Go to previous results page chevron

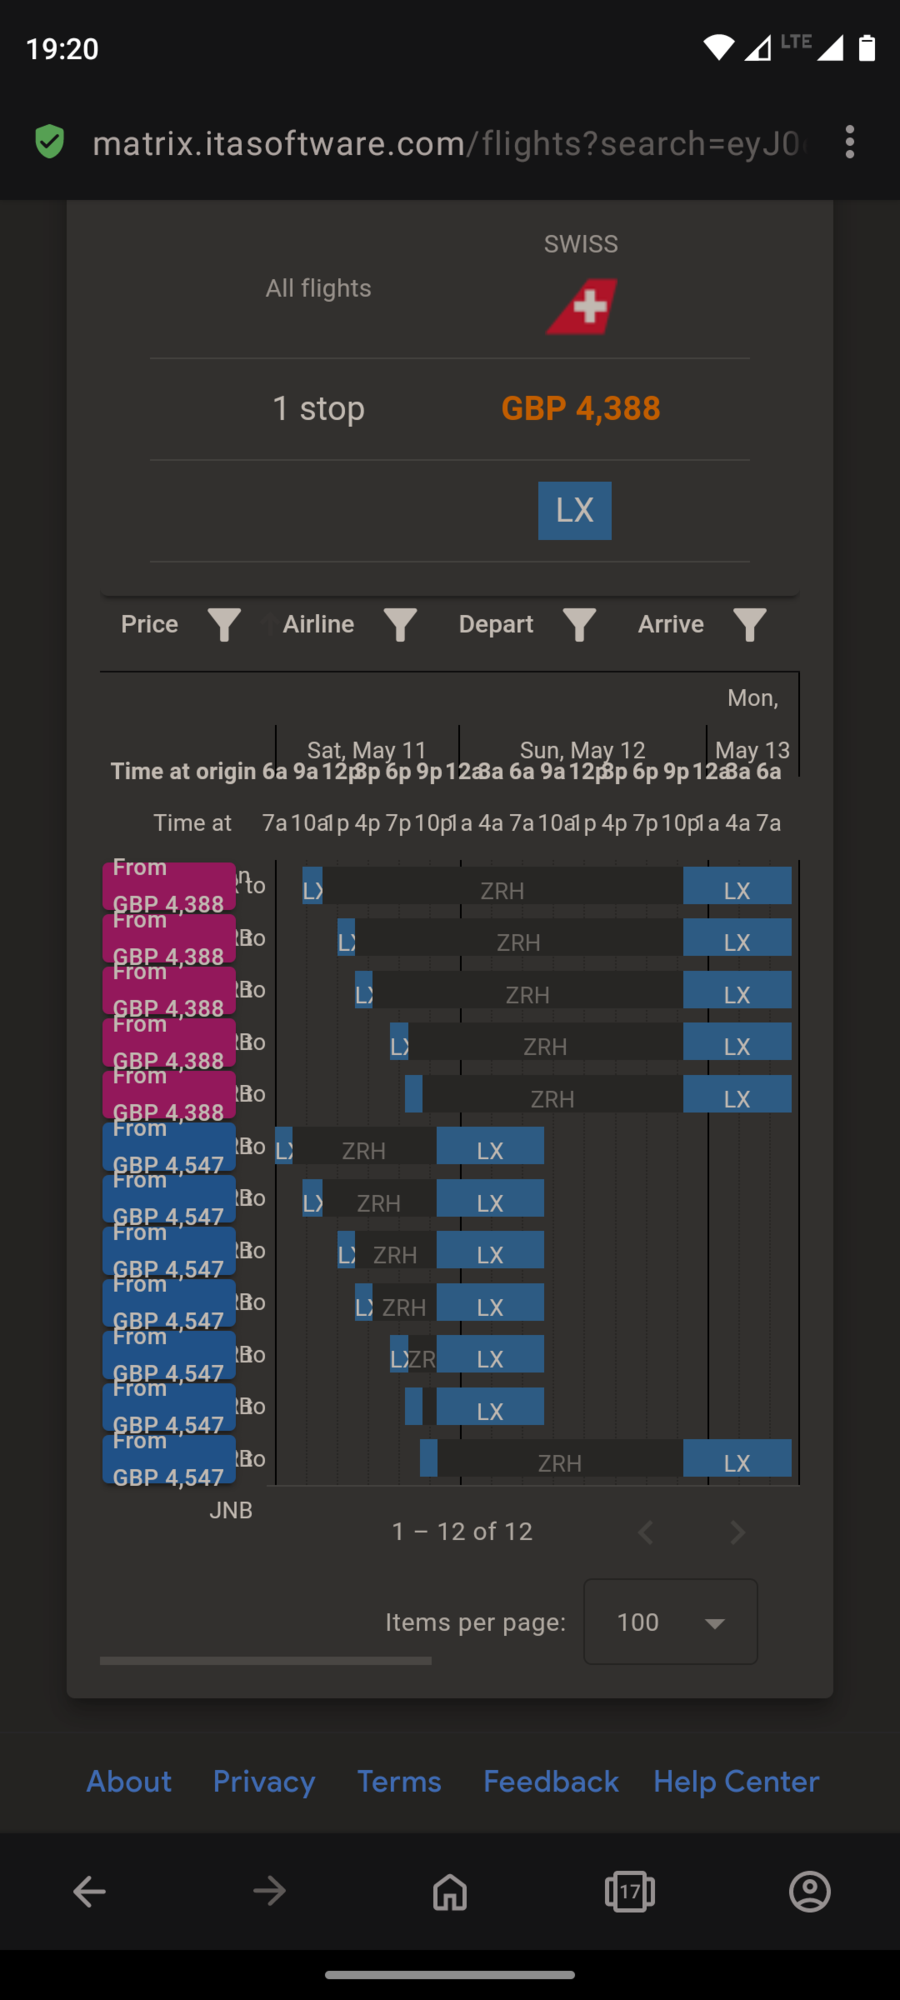pos(646,1532)
